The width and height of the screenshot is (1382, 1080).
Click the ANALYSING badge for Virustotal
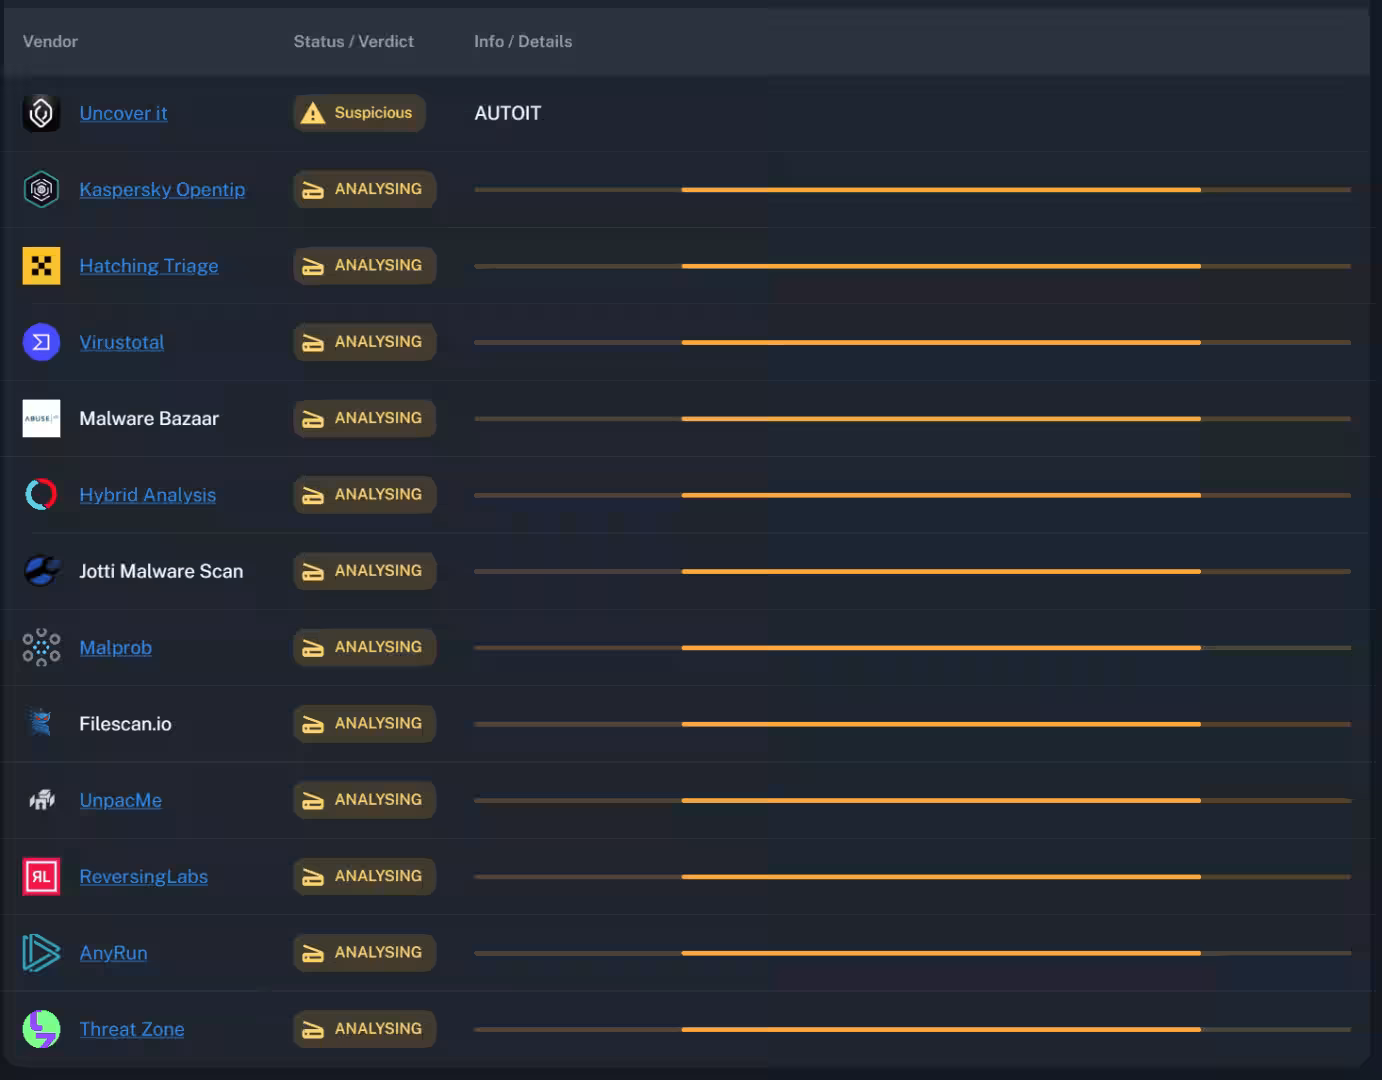point(364,342)
